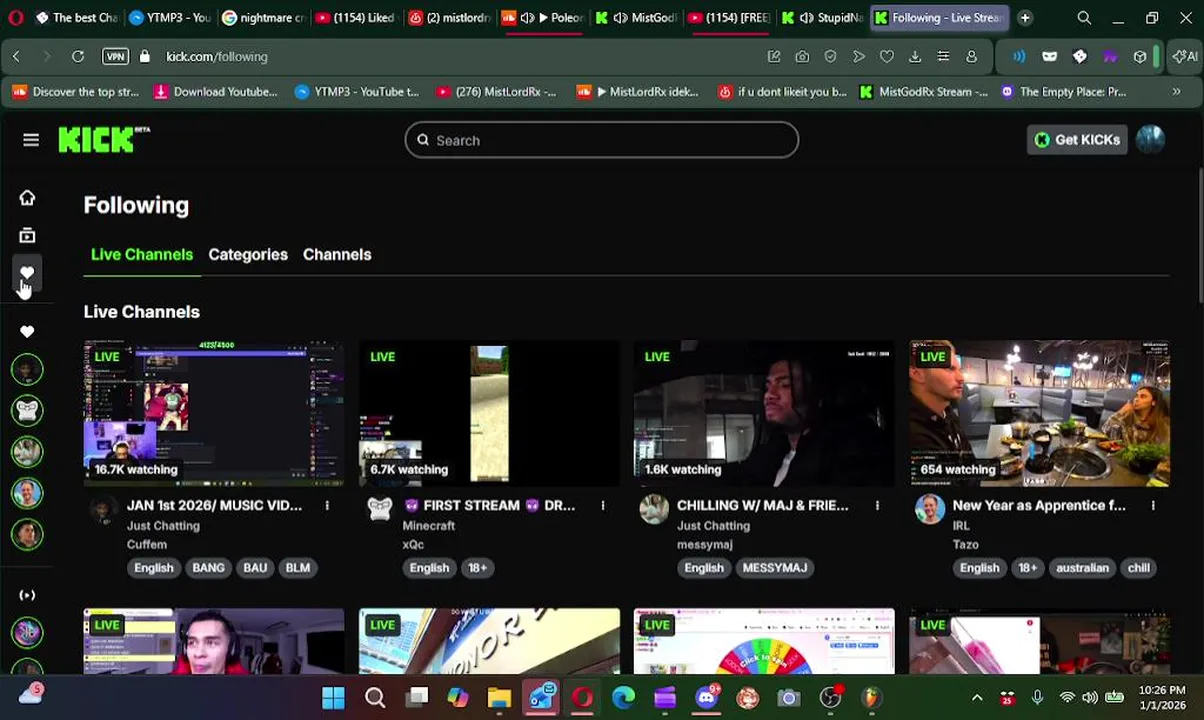Screen dimensions: 1204x720
Task: Go to Home in the Kick sidebar
Action: pos(27,198)
